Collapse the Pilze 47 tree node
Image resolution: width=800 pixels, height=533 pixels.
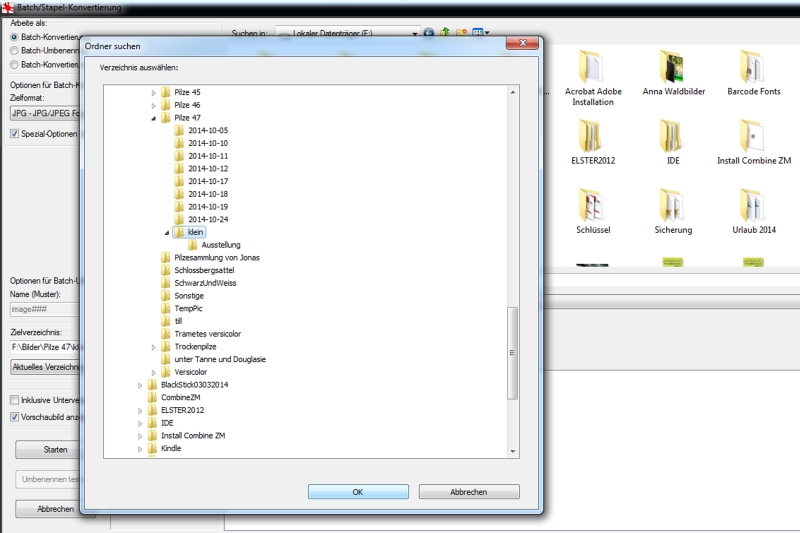pos(153,118)
